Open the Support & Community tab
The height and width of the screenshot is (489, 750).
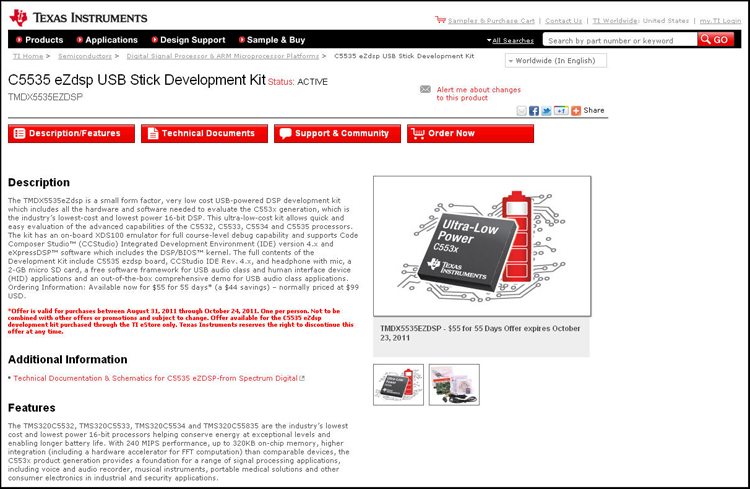point(337,133)
